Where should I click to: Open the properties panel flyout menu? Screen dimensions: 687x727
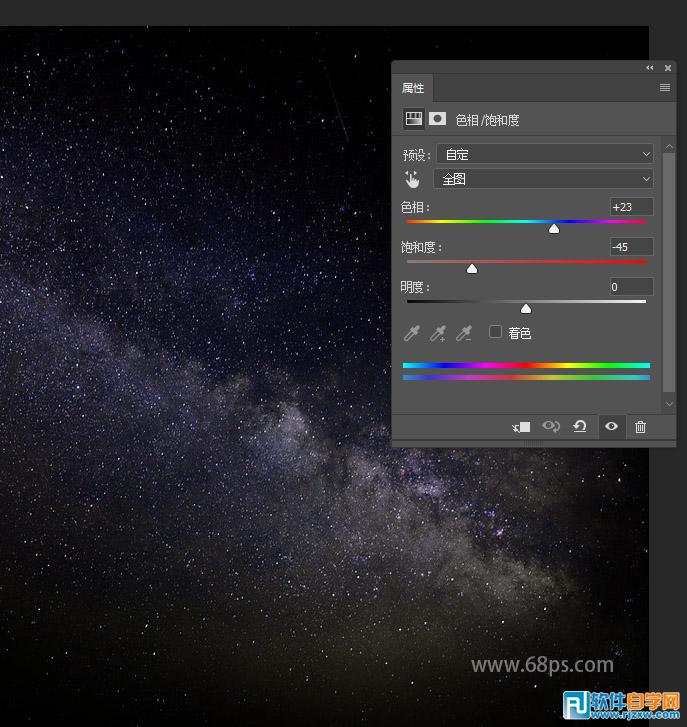coord(665,88)
